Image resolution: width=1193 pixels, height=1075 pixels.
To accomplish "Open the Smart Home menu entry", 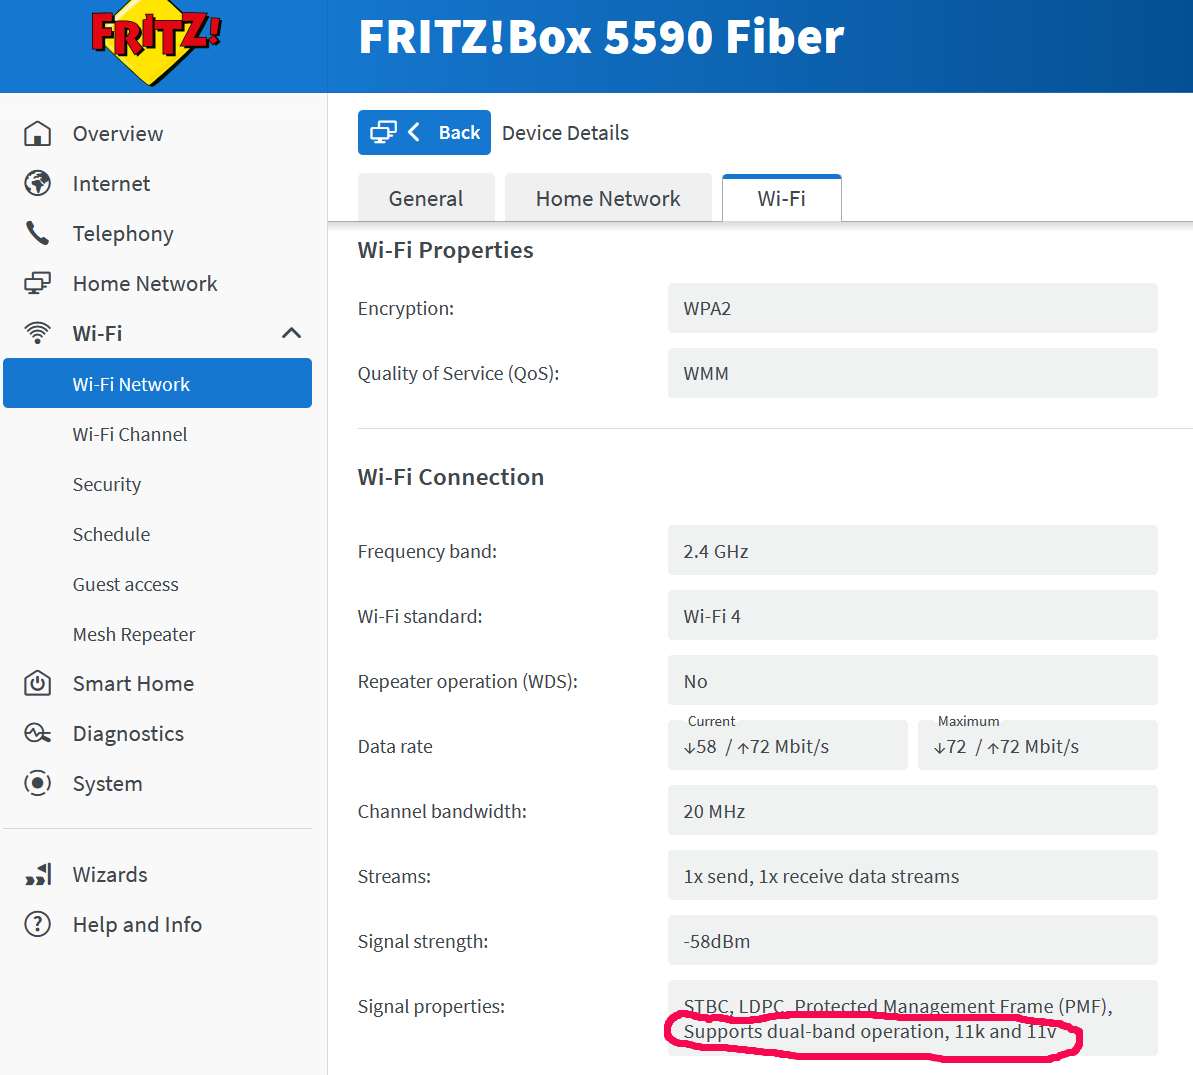I will point(133,683).
